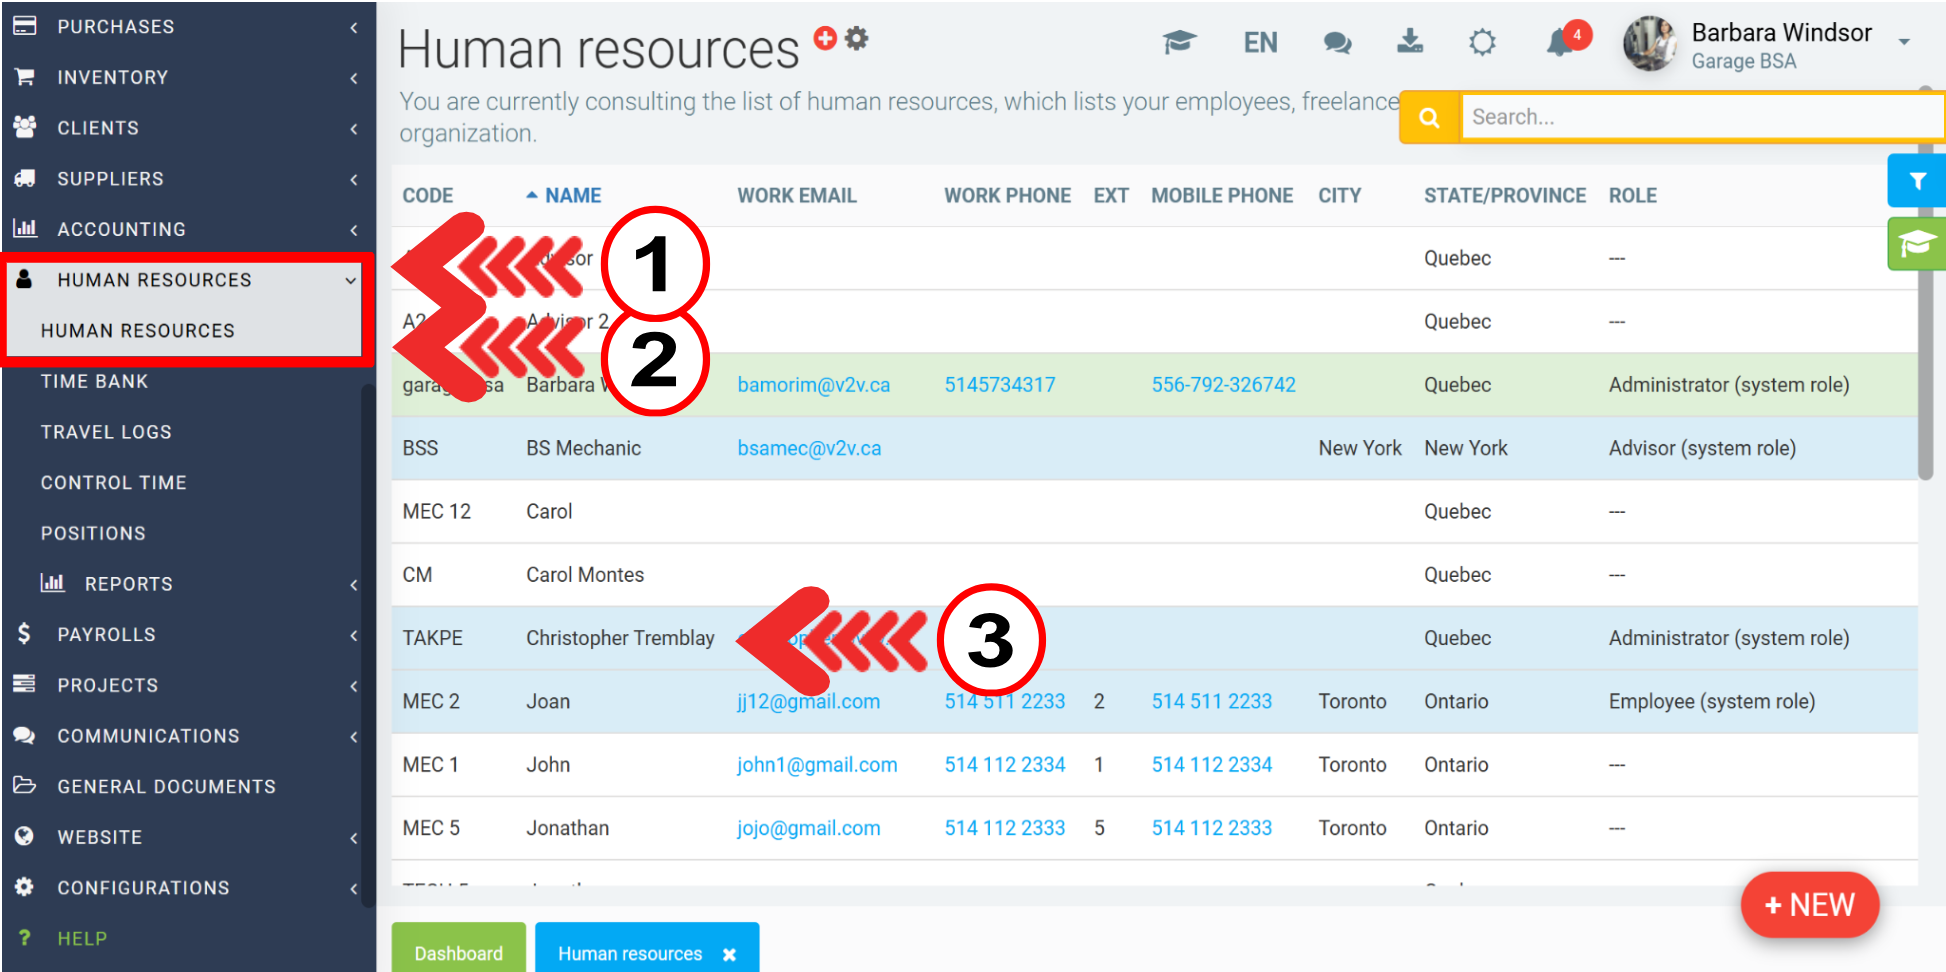Open Time Bank in sidebar
The height and width of the screenshot is (972, 1946).
click(95, 382)
